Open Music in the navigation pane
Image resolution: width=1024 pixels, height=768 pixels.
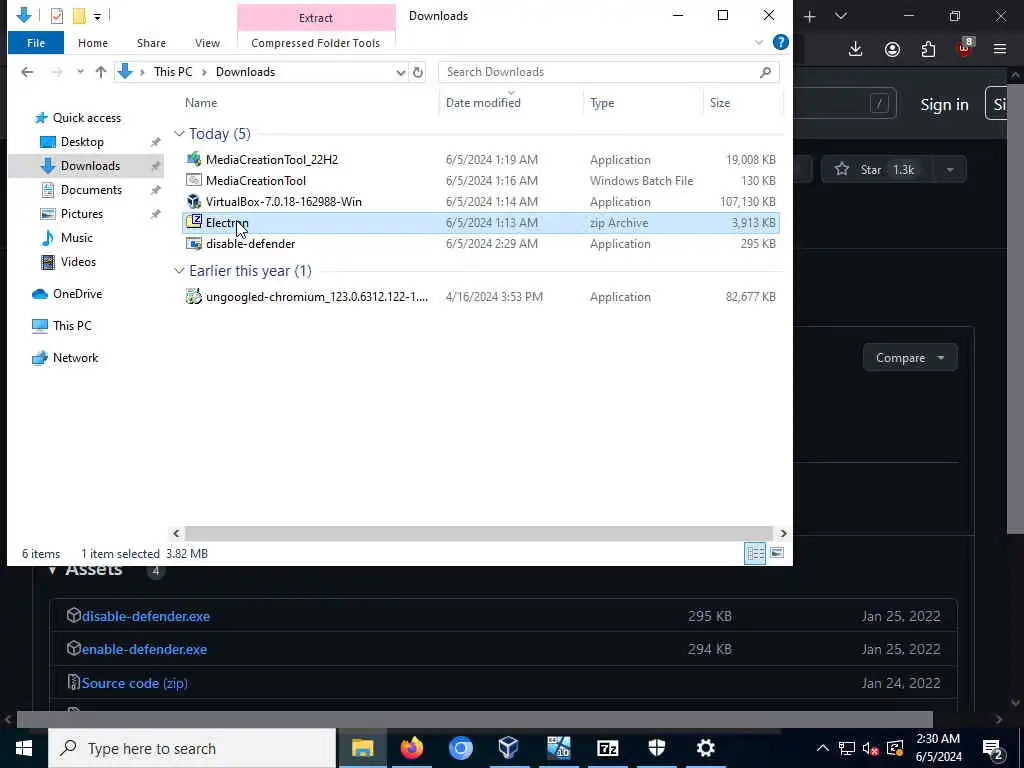point(76,238)
